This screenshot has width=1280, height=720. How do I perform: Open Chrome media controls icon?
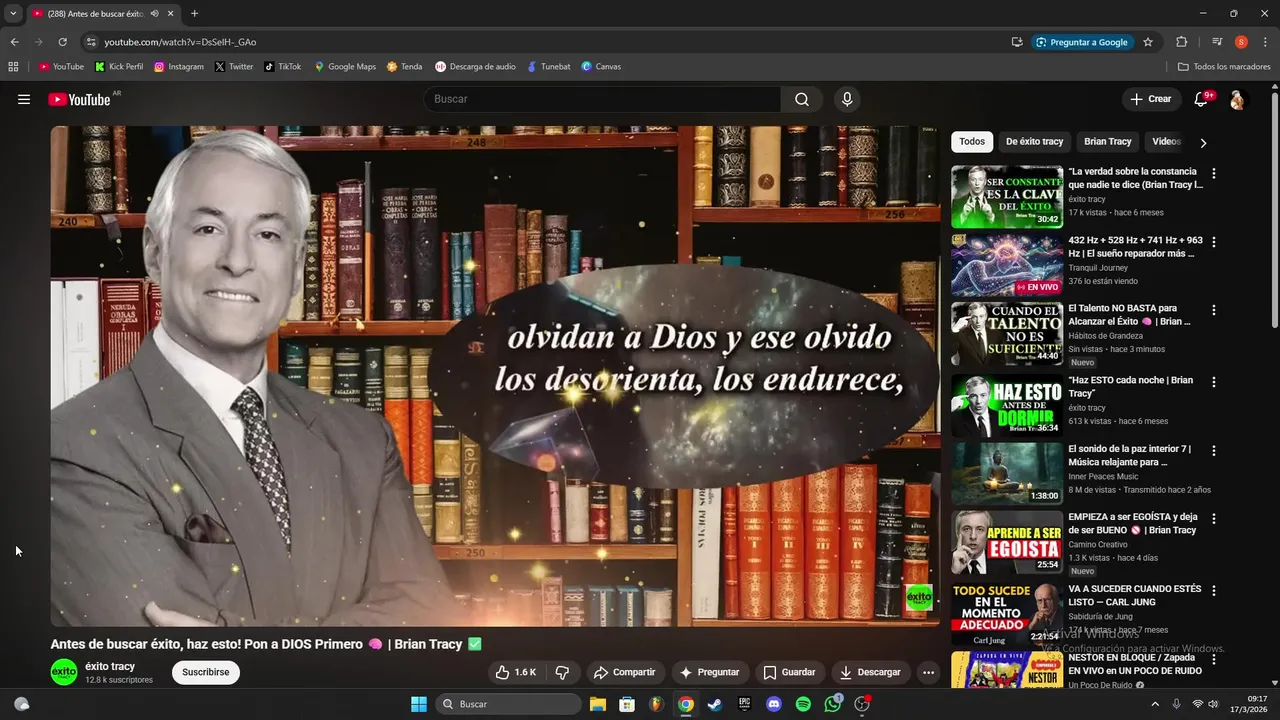(x=1217, y=42)
